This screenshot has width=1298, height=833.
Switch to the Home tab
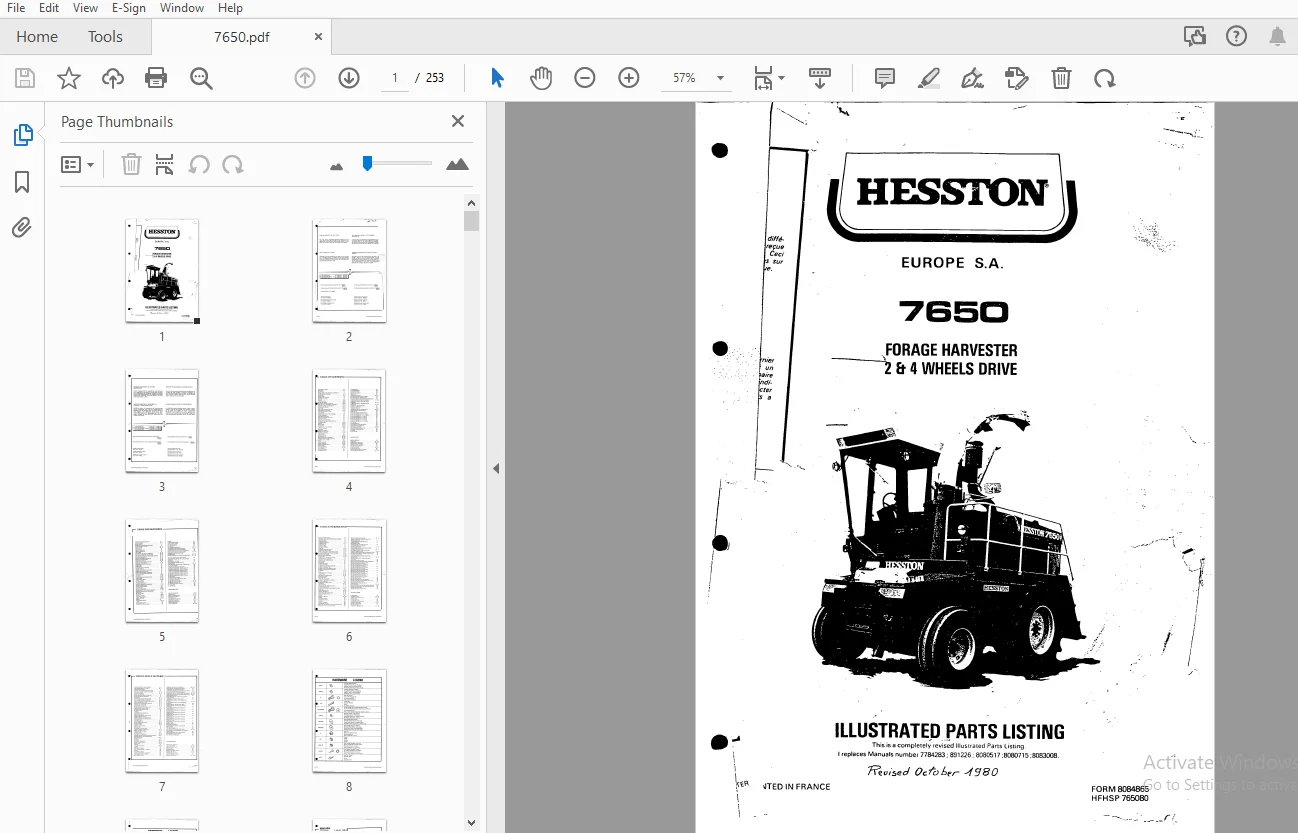click(x=37, y=37)
